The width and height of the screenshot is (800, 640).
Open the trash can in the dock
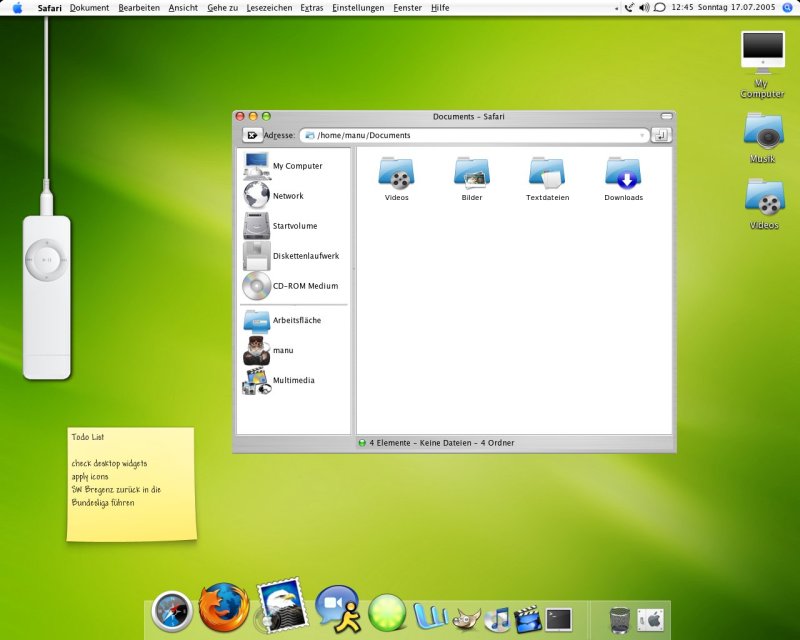pos(619,620)
